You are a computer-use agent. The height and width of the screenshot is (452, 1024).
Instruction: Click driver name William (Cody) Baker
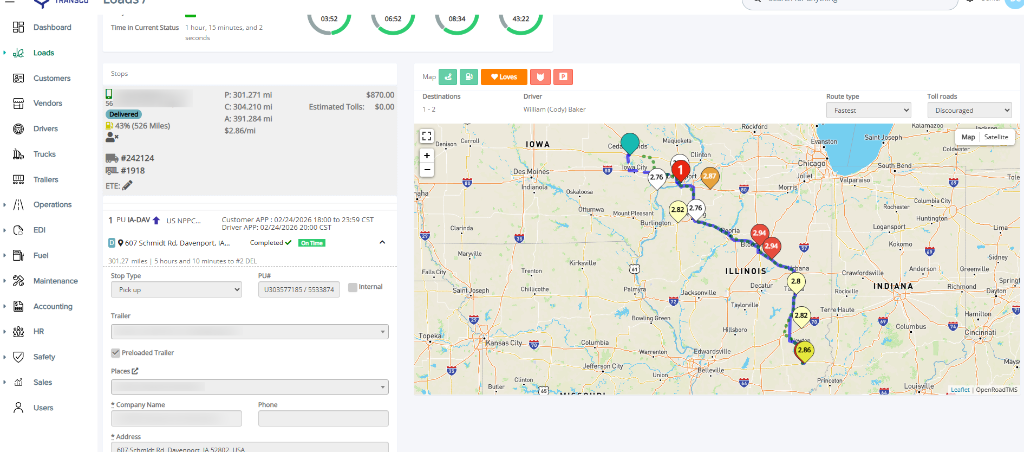[x=554, y=109]
